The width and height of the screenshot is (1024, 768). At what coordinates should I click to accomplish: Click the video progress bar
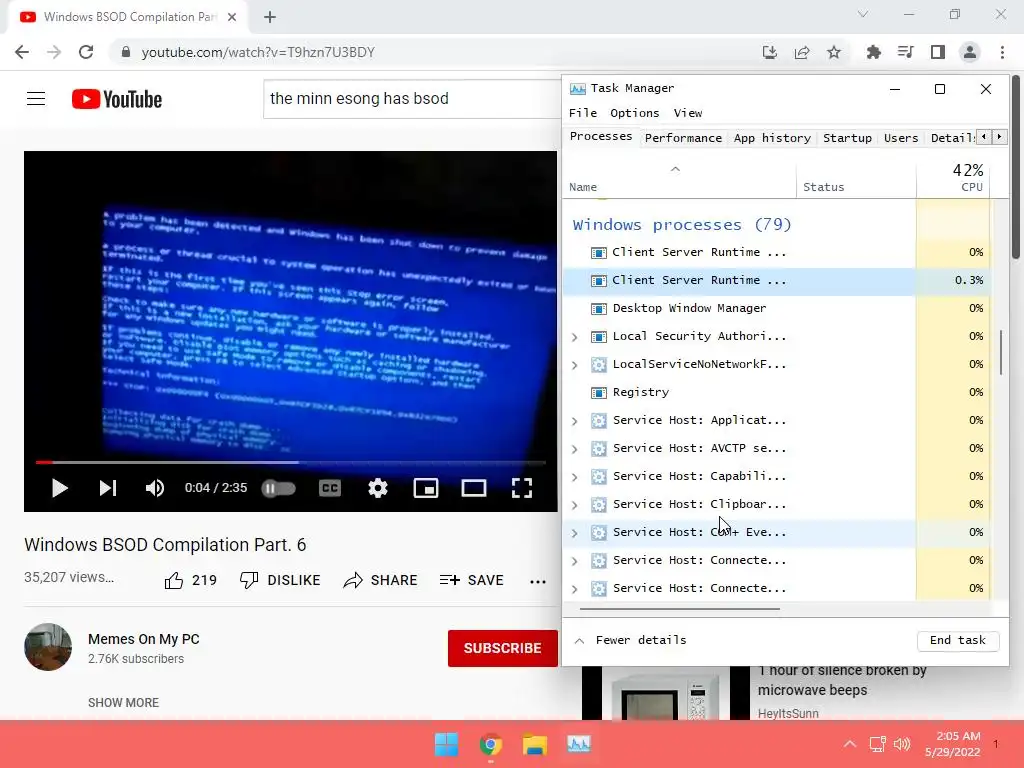291,462
